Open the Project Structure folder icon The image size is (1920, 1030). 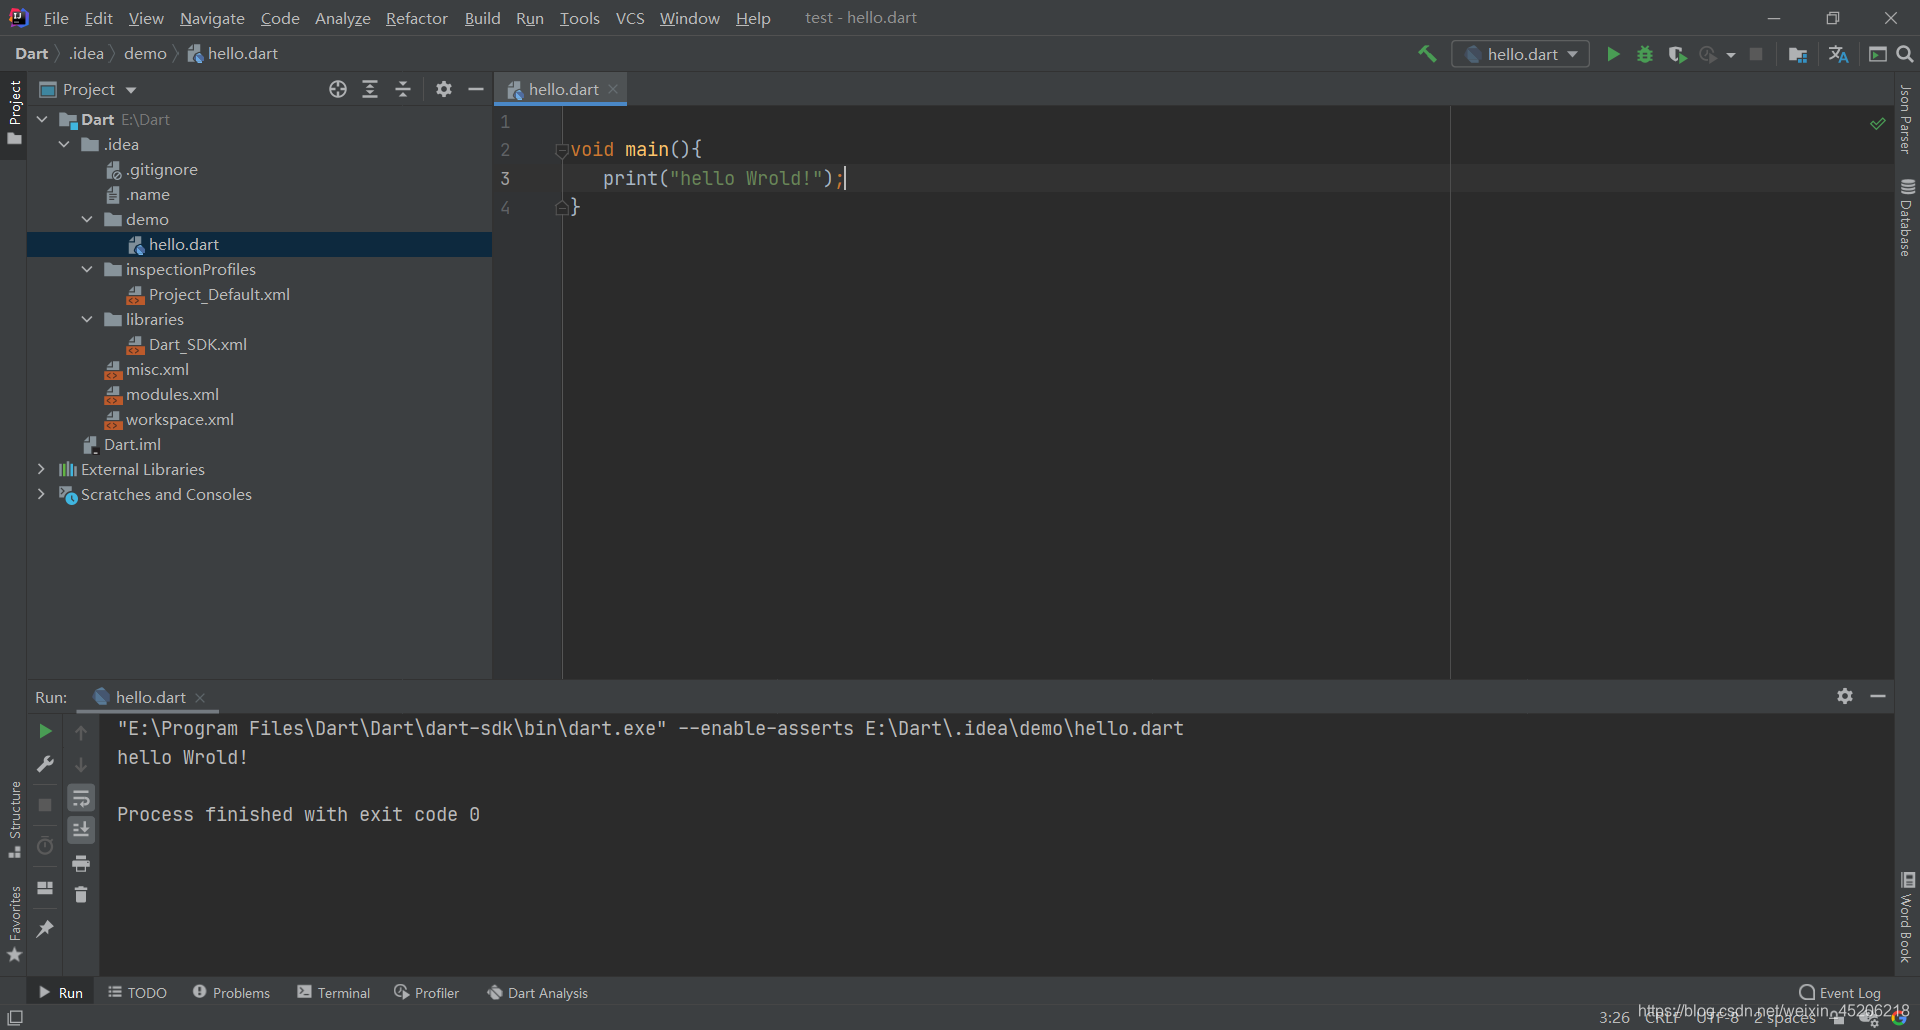tap(1798, 54)
